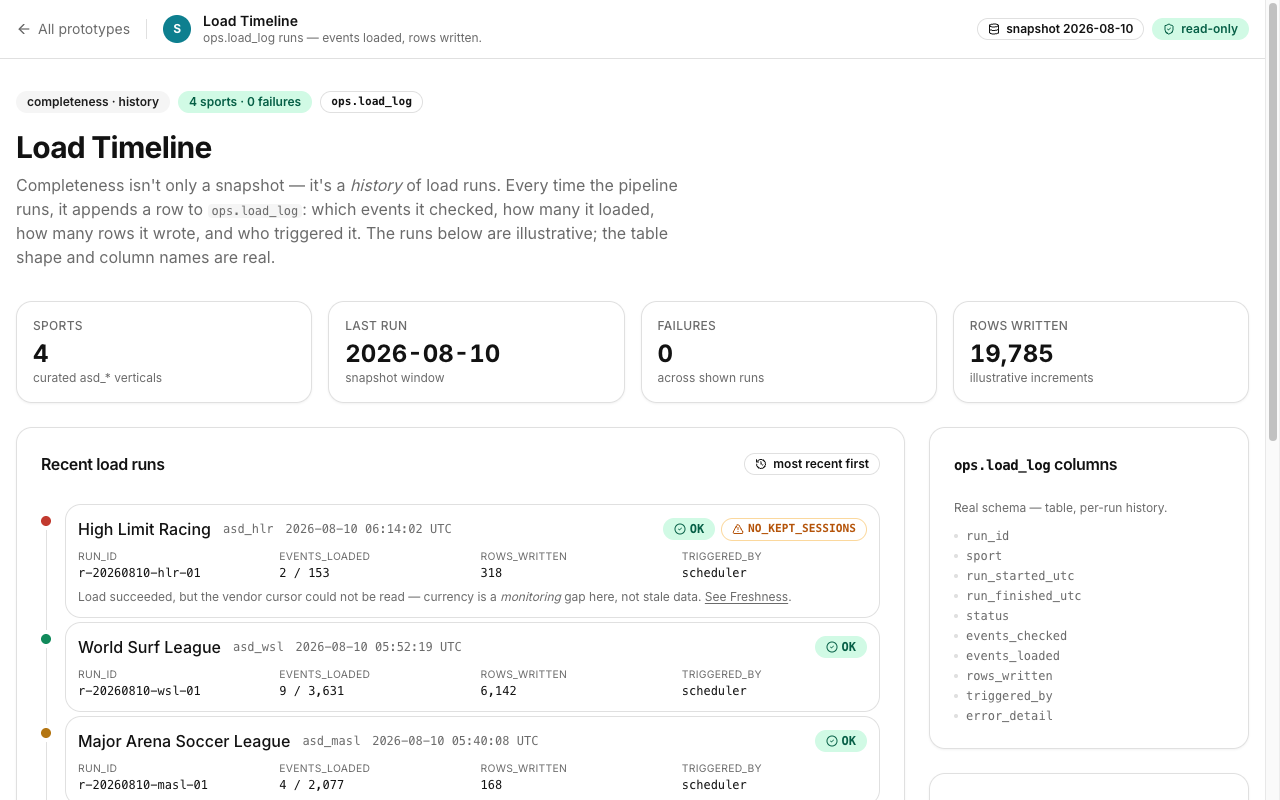The image size is (1280, 800).
Task: Select the World Surf League run title
Action: [149, 647]
